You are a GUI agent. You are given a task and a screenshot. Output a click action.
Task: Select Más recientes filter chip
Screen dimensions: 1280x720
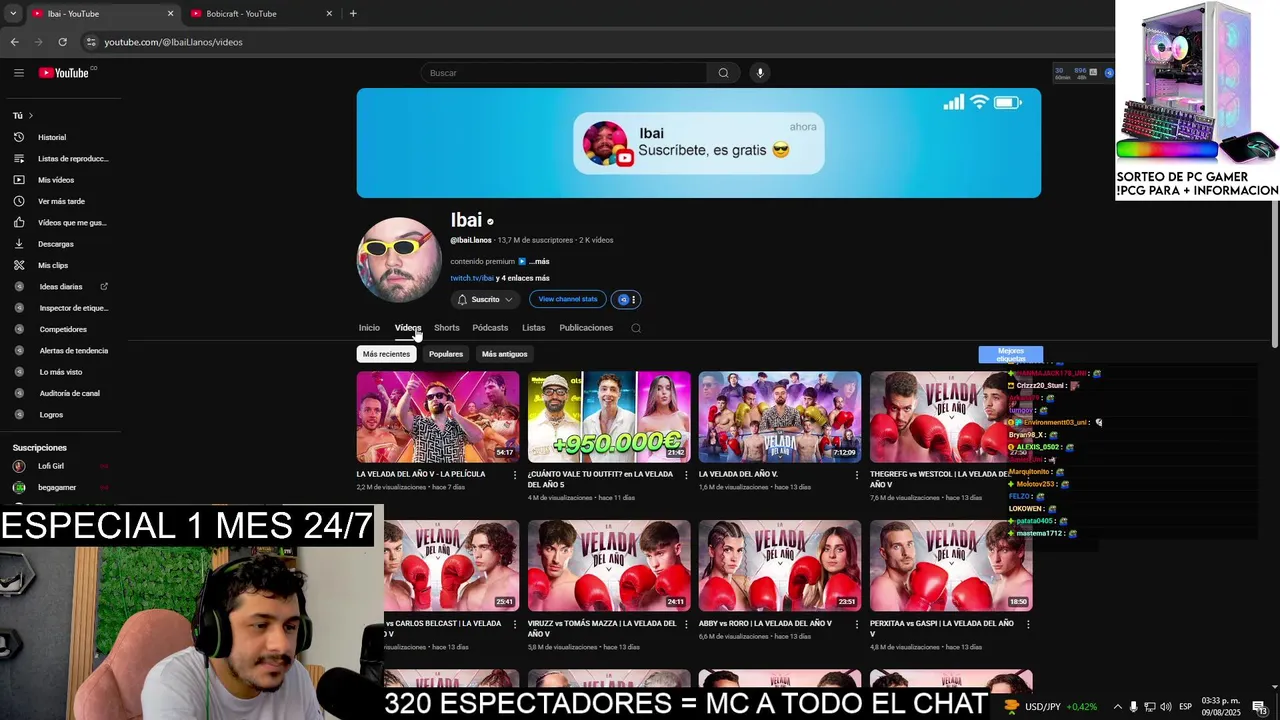tap(386, 354)
